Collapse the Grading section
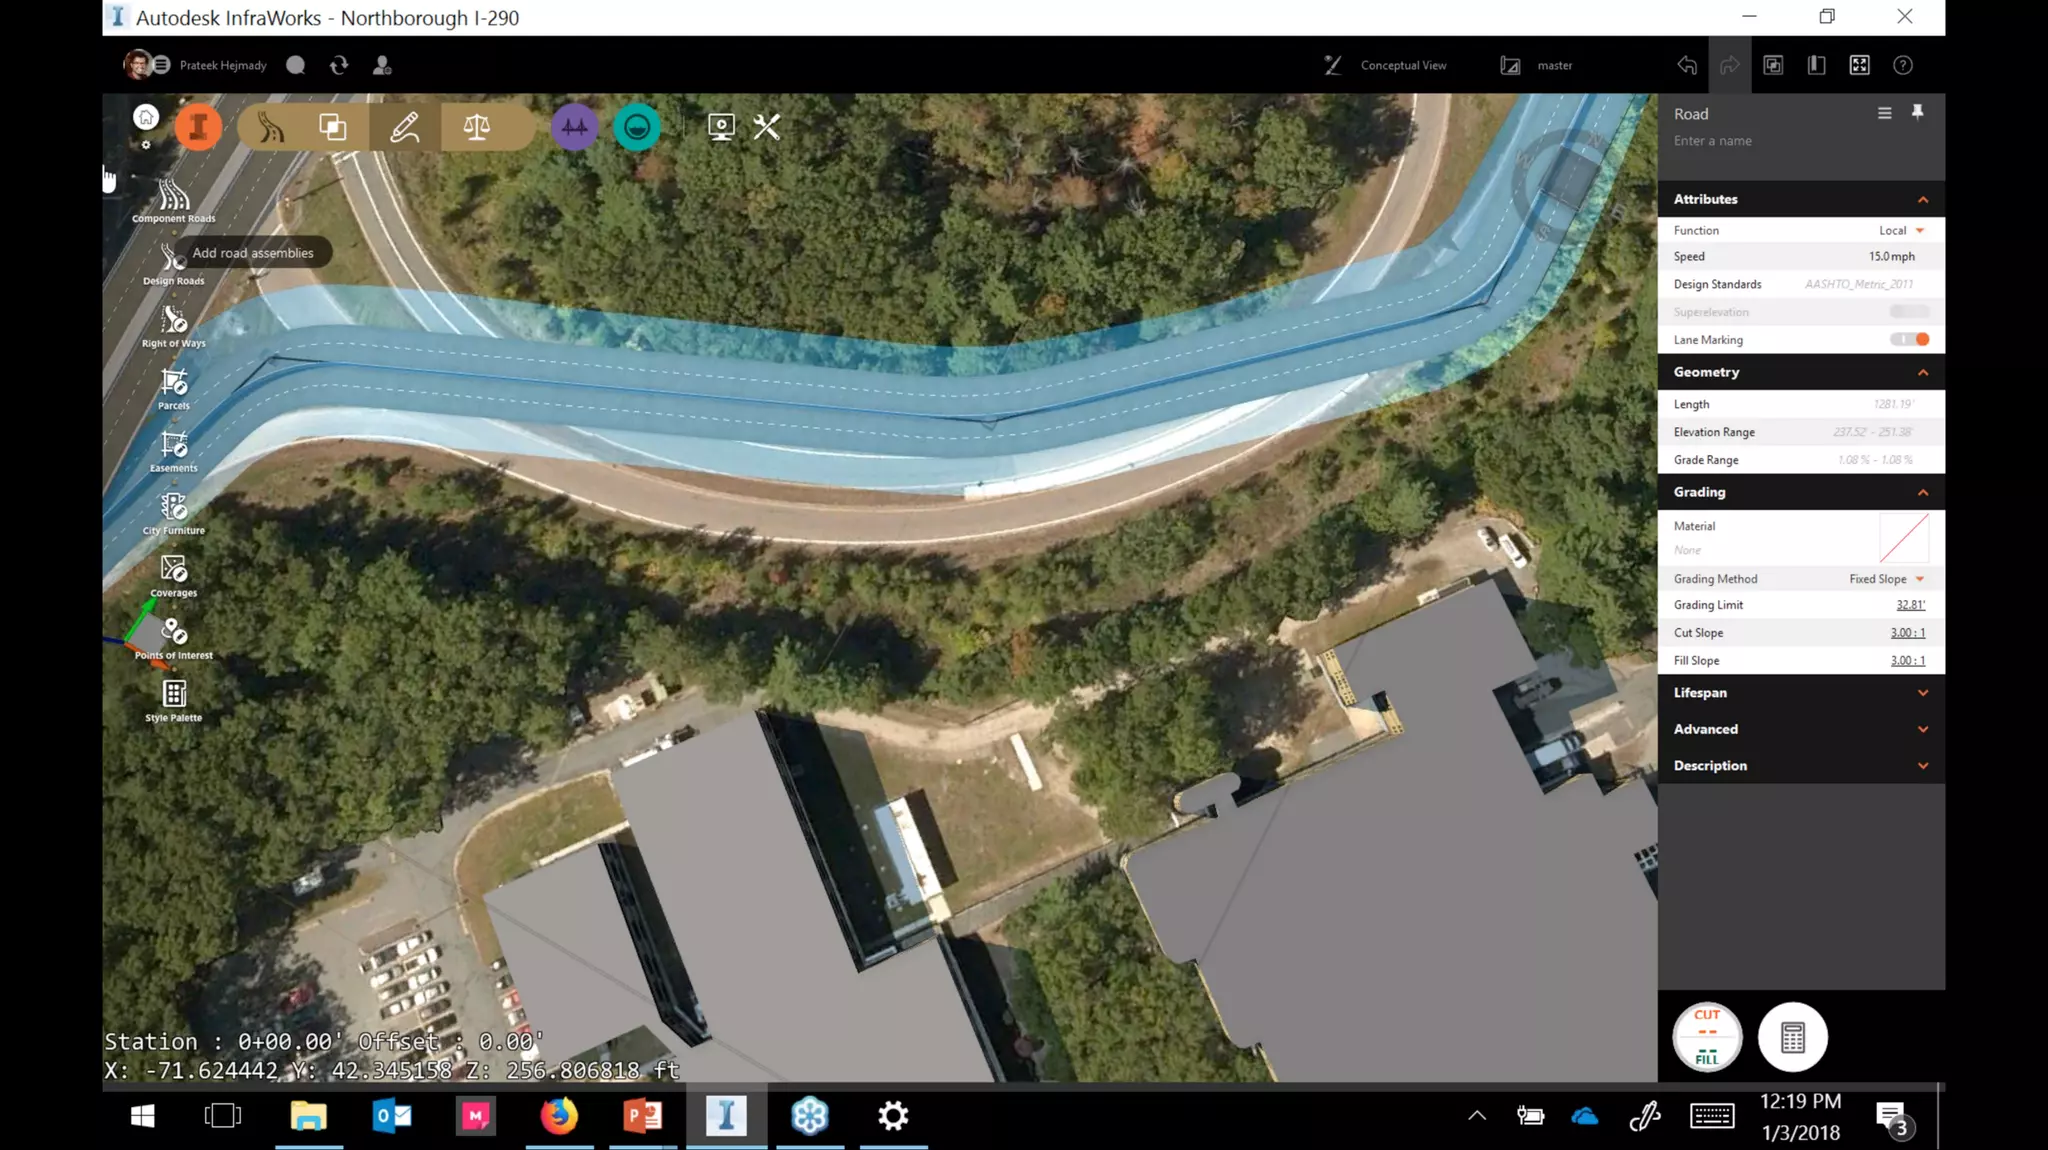Screen dimensions: 2048x1150 1923,492
